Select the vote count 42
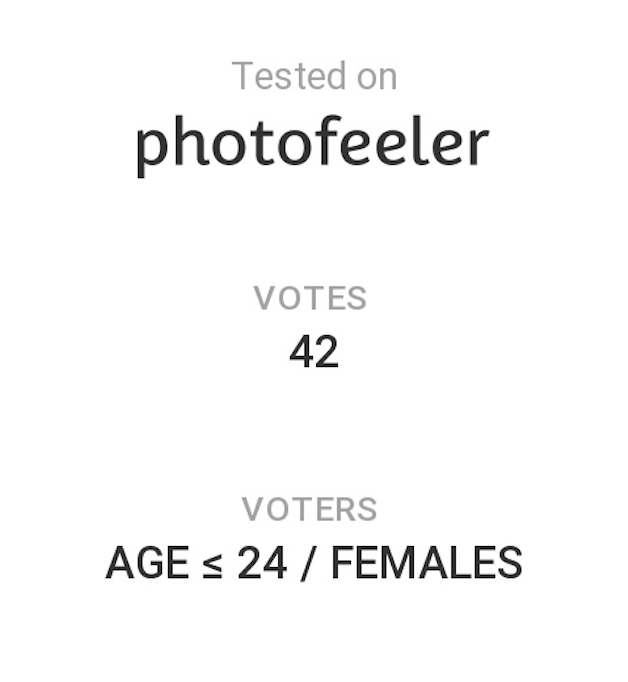This screenshot has width=628, height=682. click(314, 351)
